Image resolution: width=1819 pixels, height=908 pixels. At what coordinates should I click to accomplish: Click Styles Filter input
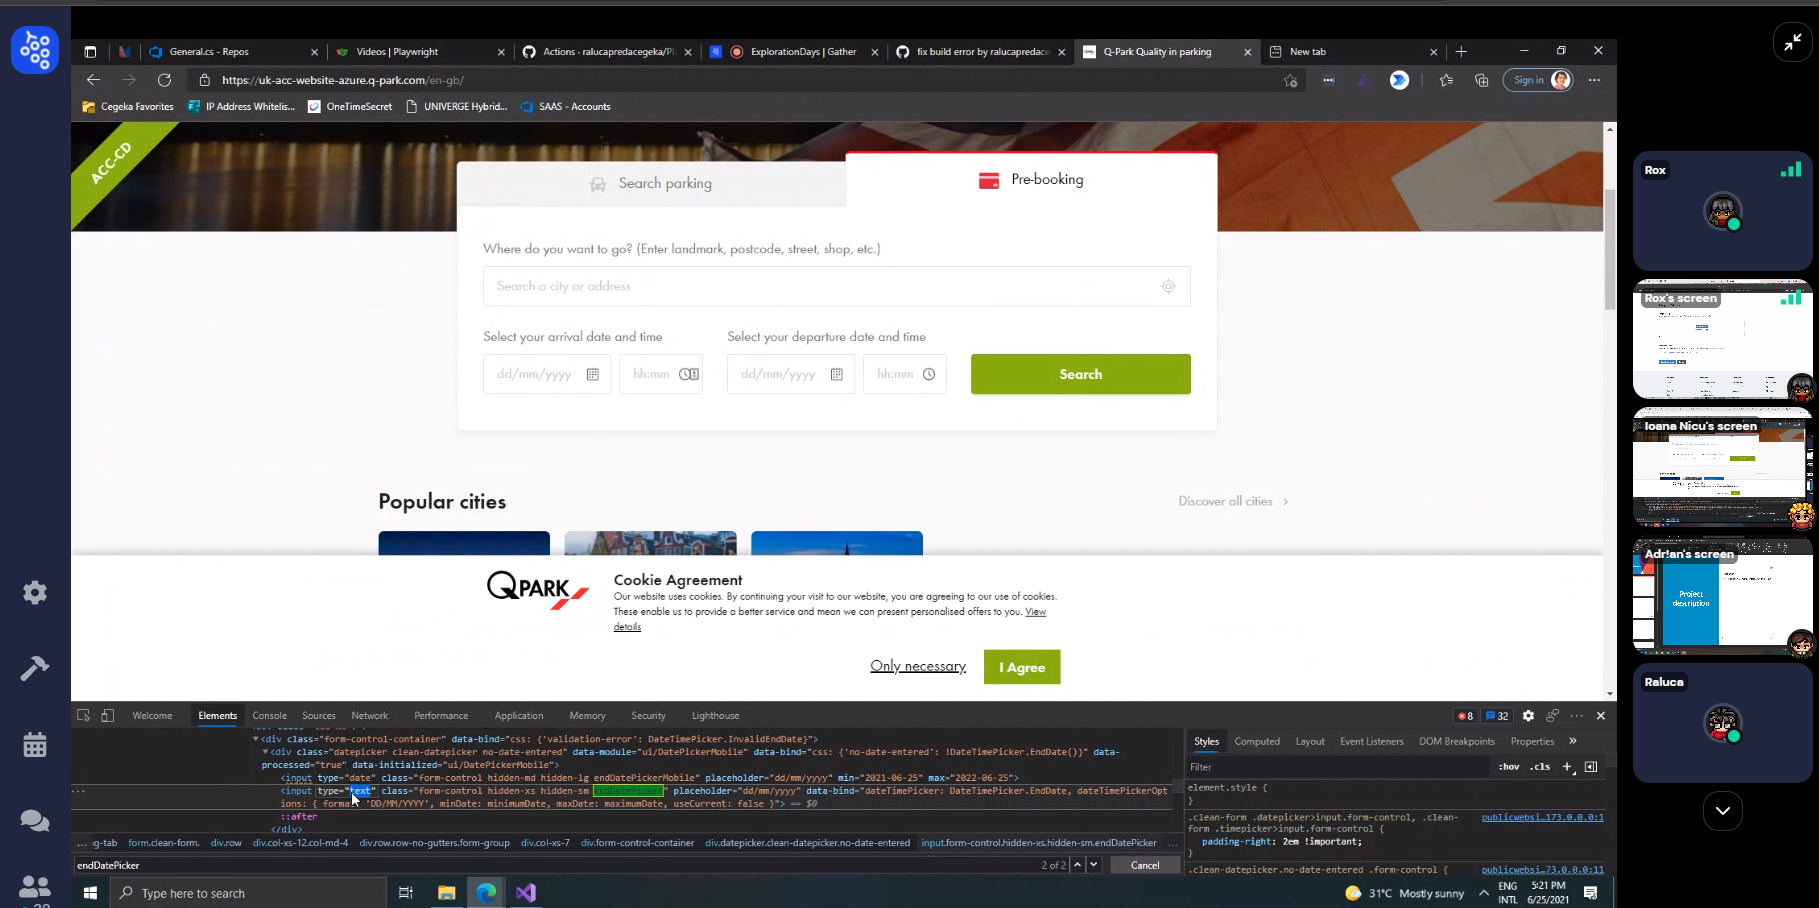click(x=1337, y=767)
